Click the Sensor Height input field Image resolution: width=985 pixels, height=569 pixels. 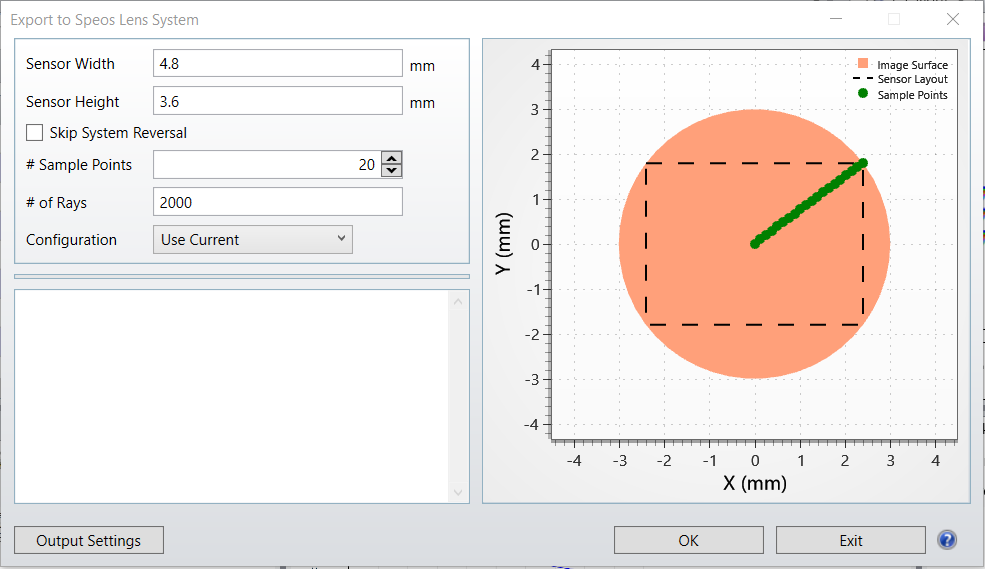pyautogui.click(x=278, y=101)
